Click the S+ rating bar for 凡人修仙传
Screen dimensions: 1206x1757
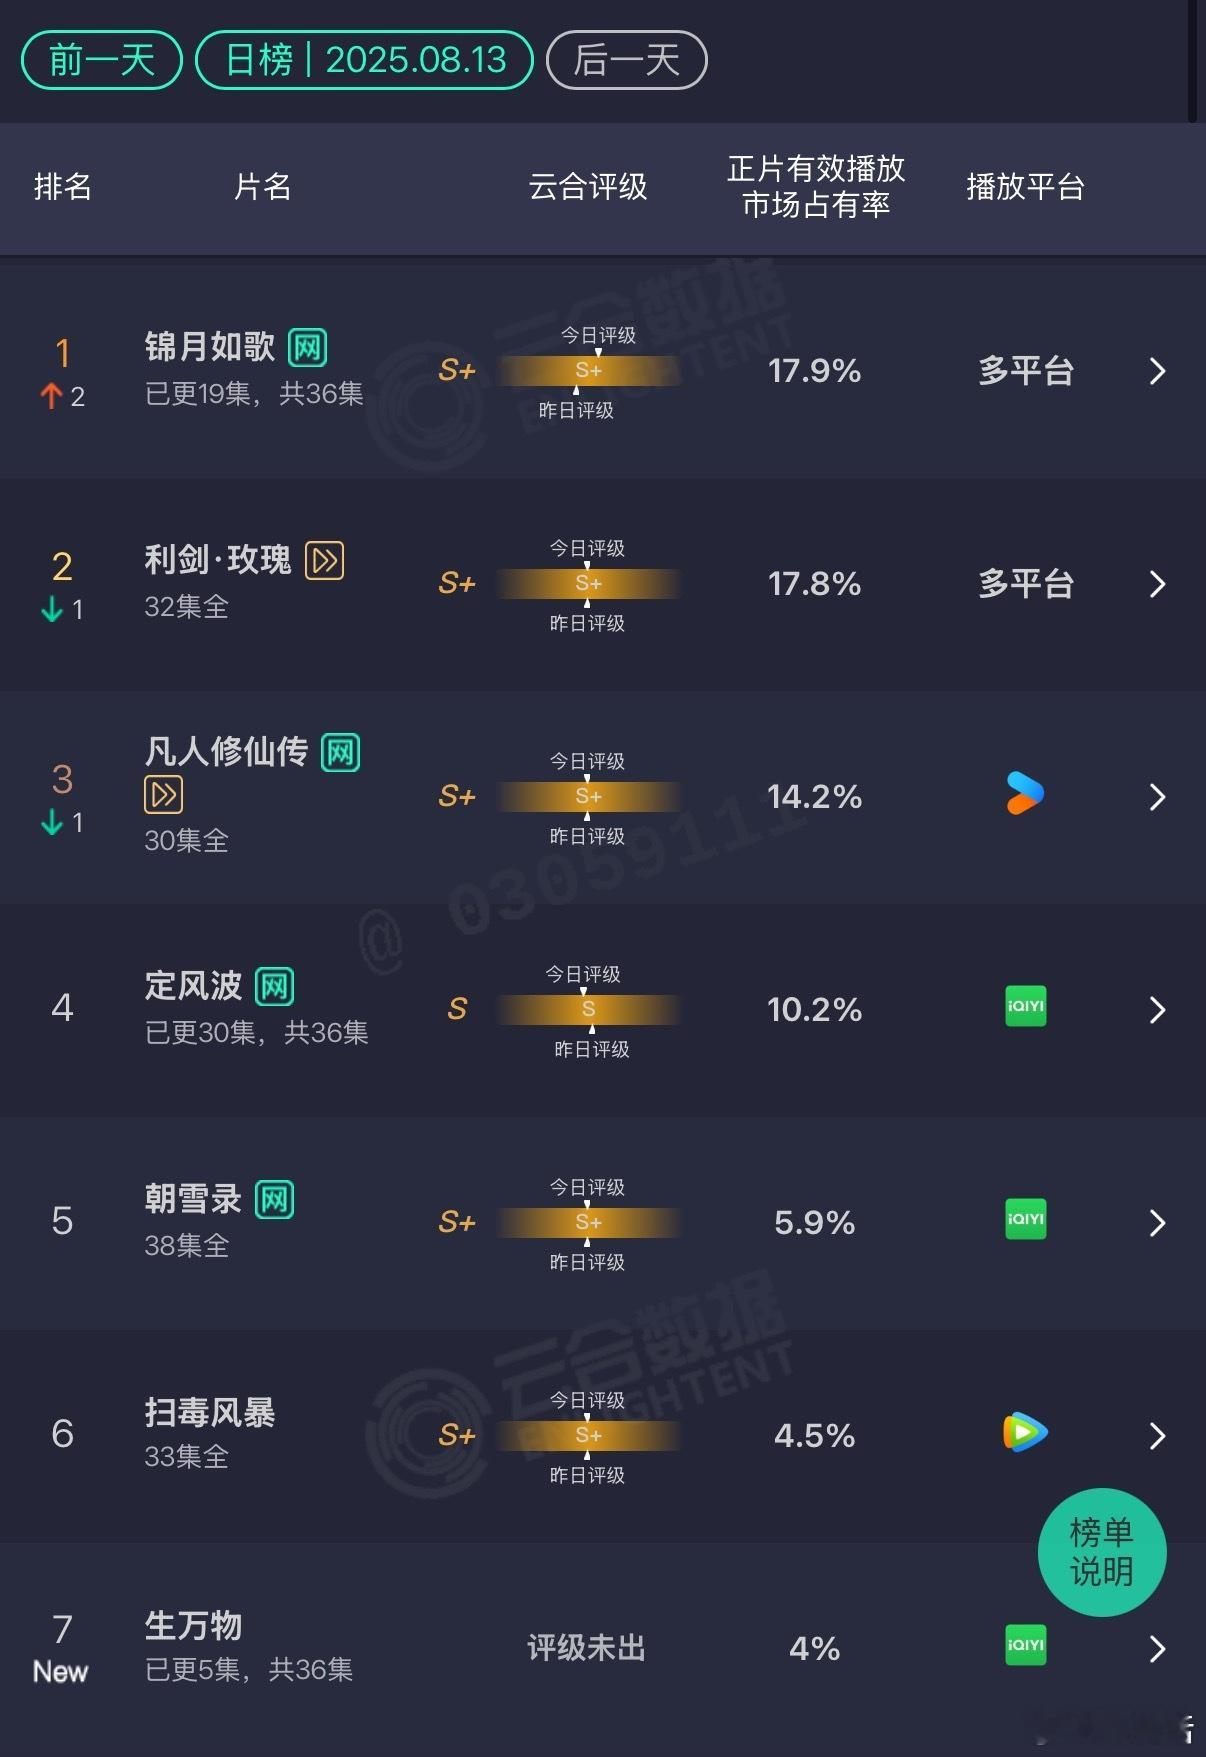[589, 796]
